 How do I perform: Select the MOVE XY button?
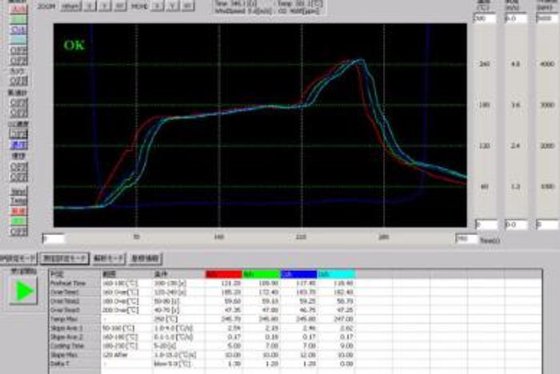click(x=188, y=6)
